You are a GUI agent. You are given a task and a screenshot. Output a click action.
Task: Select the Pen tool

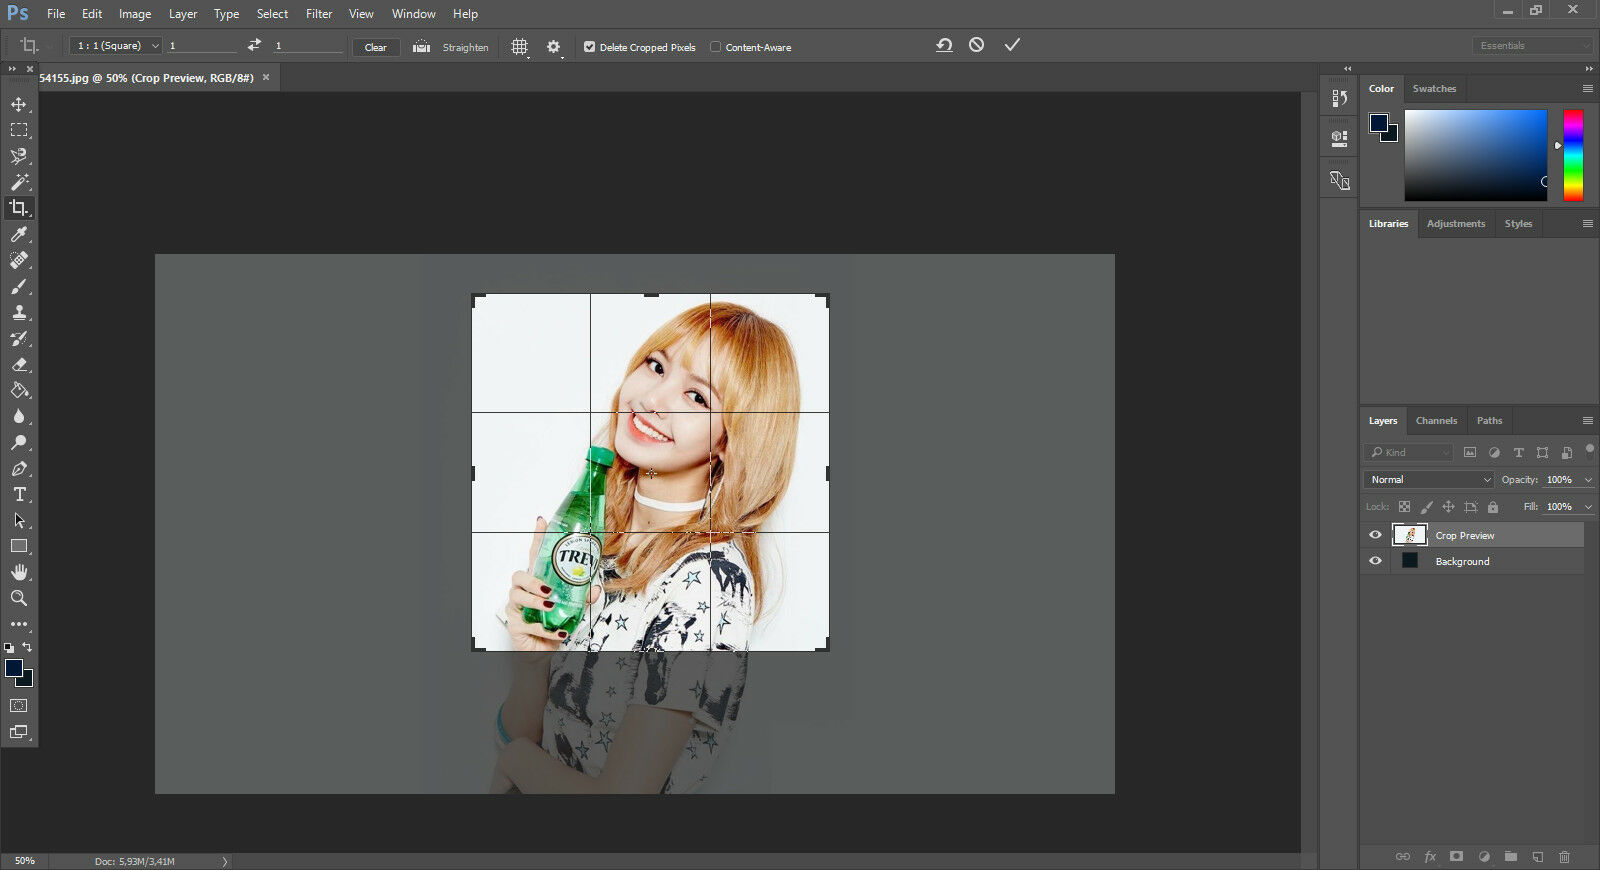click(x=19, y=468)
